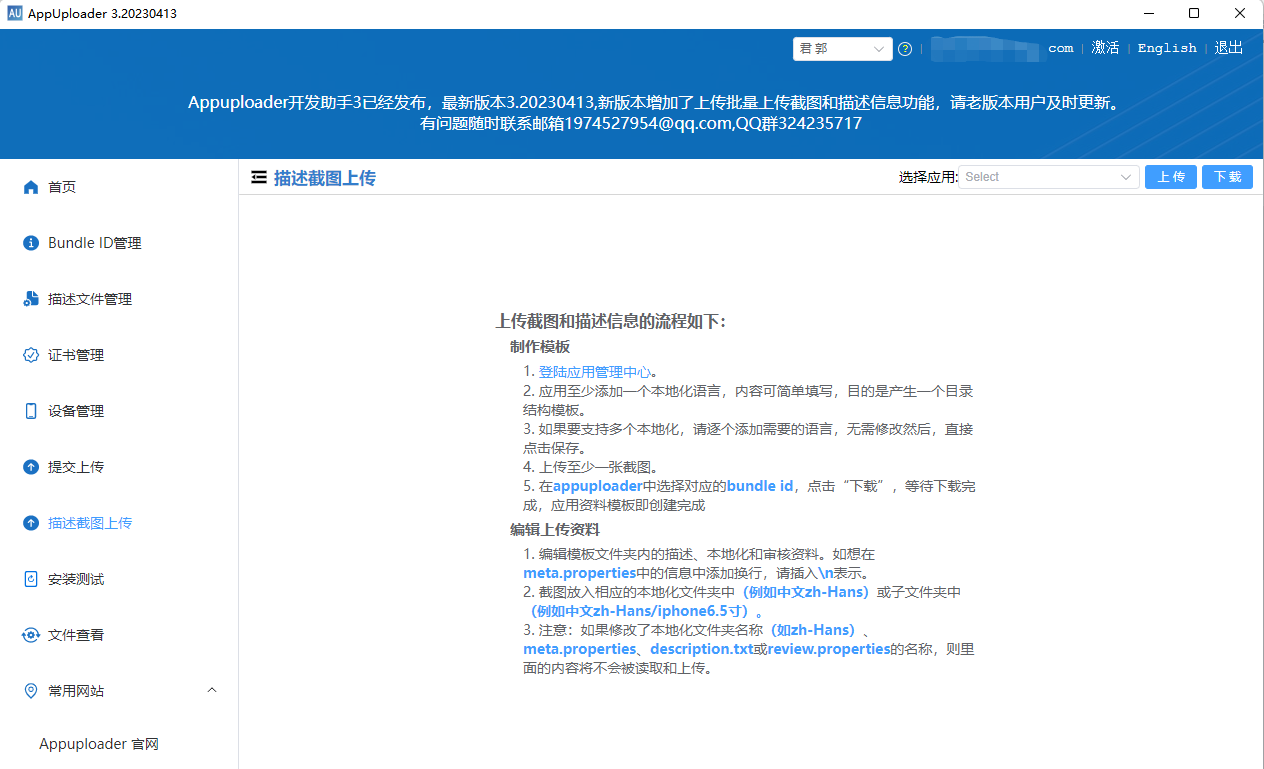Image resolution: width=1264 pixels, height=769 pixels.
Task: Click the version announcement banner text
Action: [x=653, y=103]
